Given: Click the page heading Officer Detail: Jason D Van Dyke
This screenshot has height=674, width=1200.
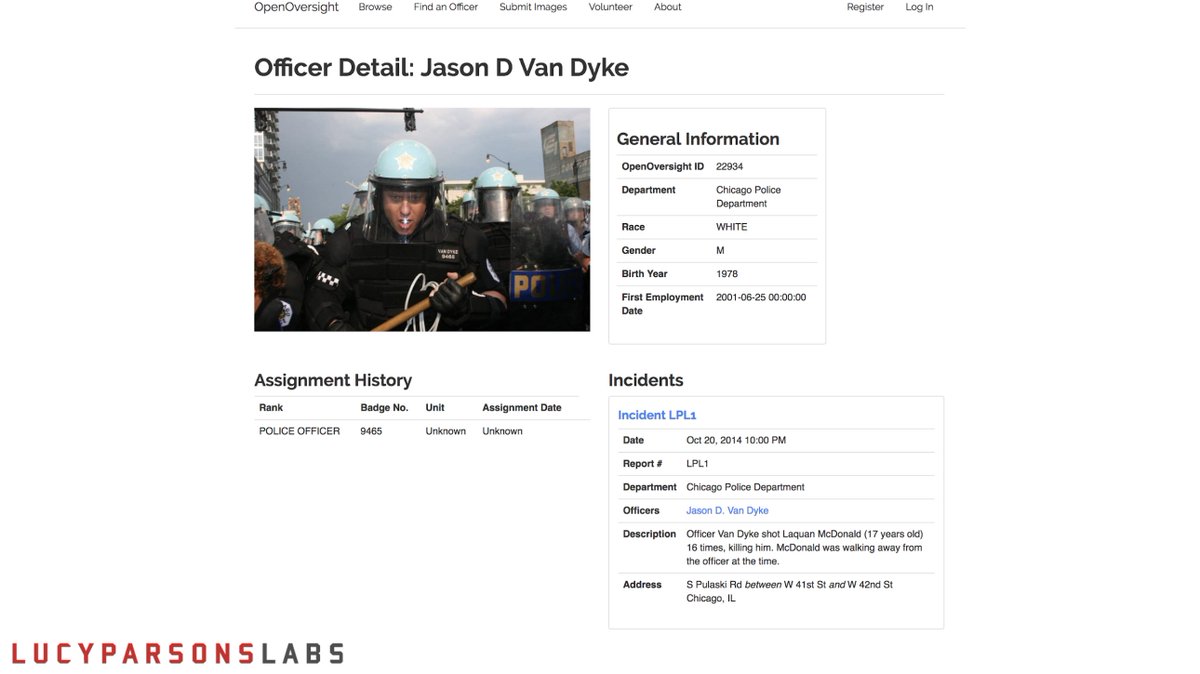Looking at the screenshot, I should [x=441, y=68].
